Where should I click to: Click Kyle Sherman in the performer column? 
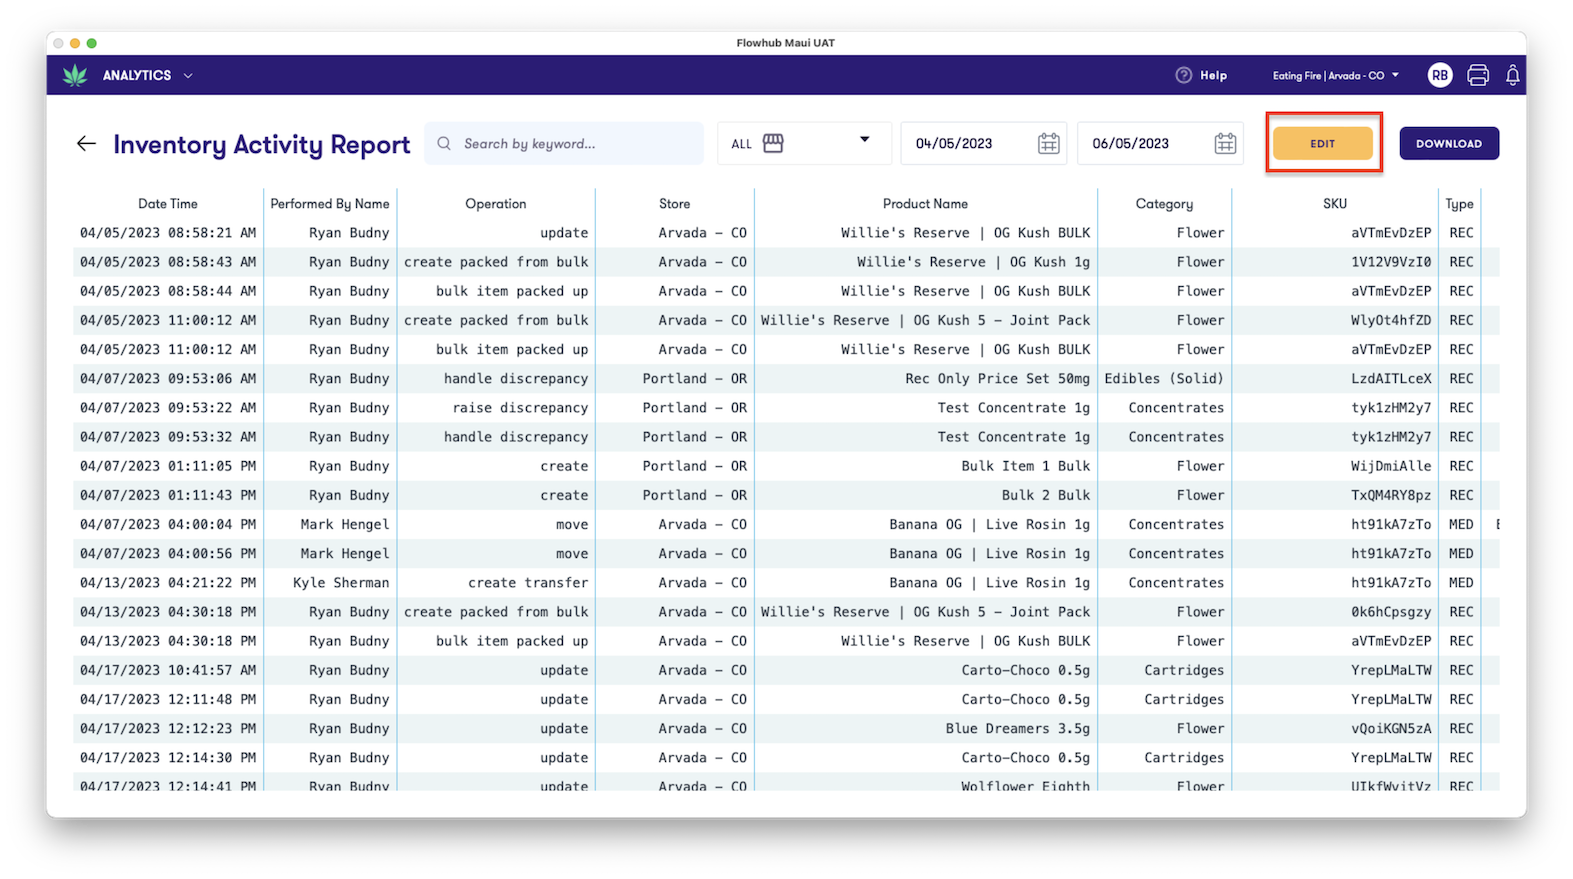[341, 583]
